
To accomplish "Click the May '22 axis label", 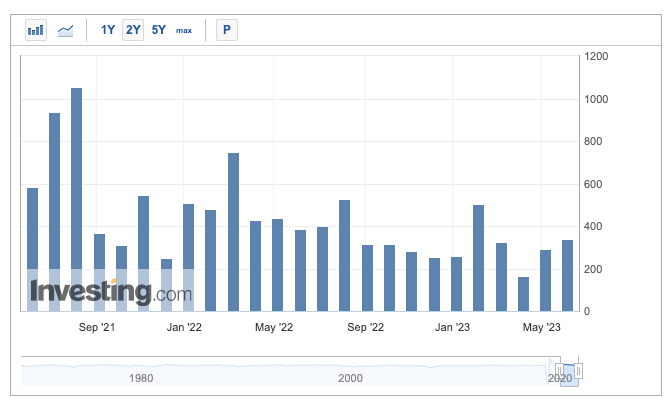I will (274, 327).
